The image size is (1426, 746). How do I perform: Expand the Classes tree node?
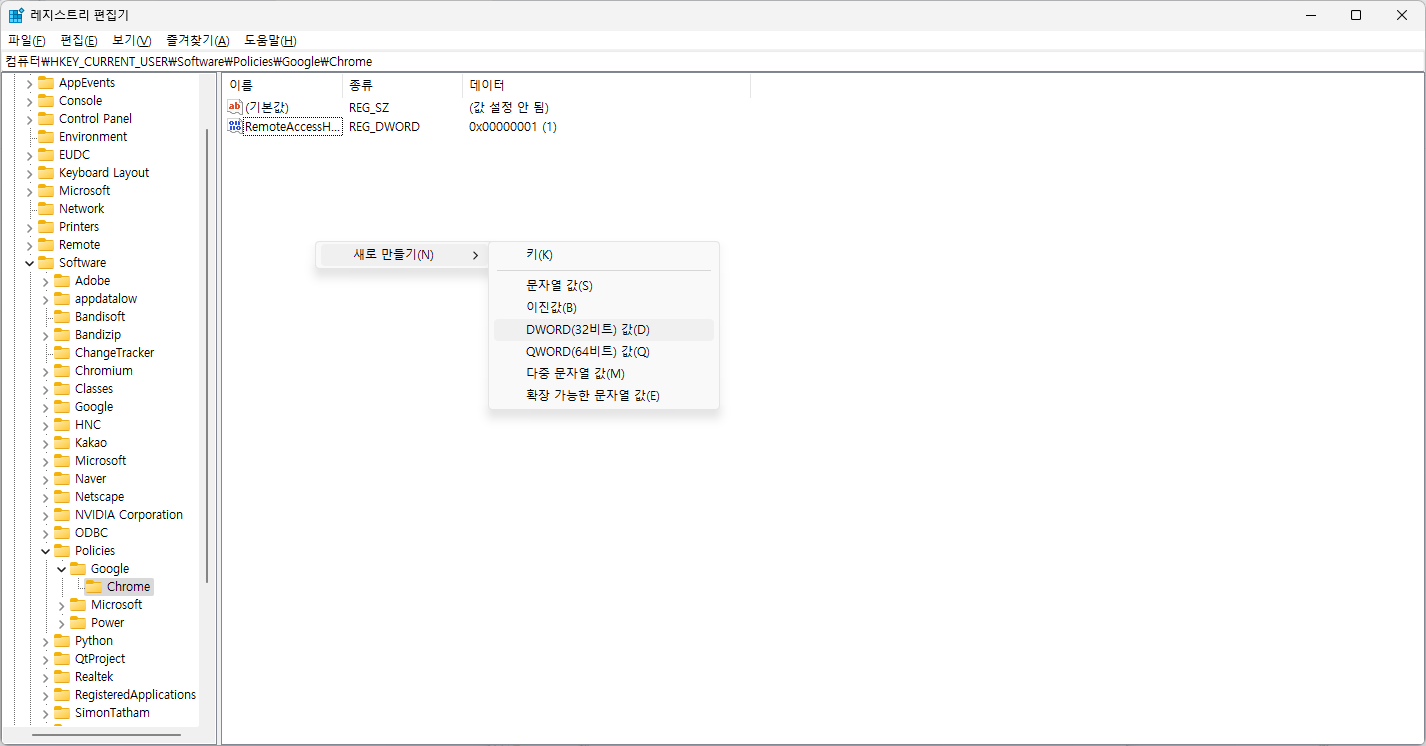(45, 389)
